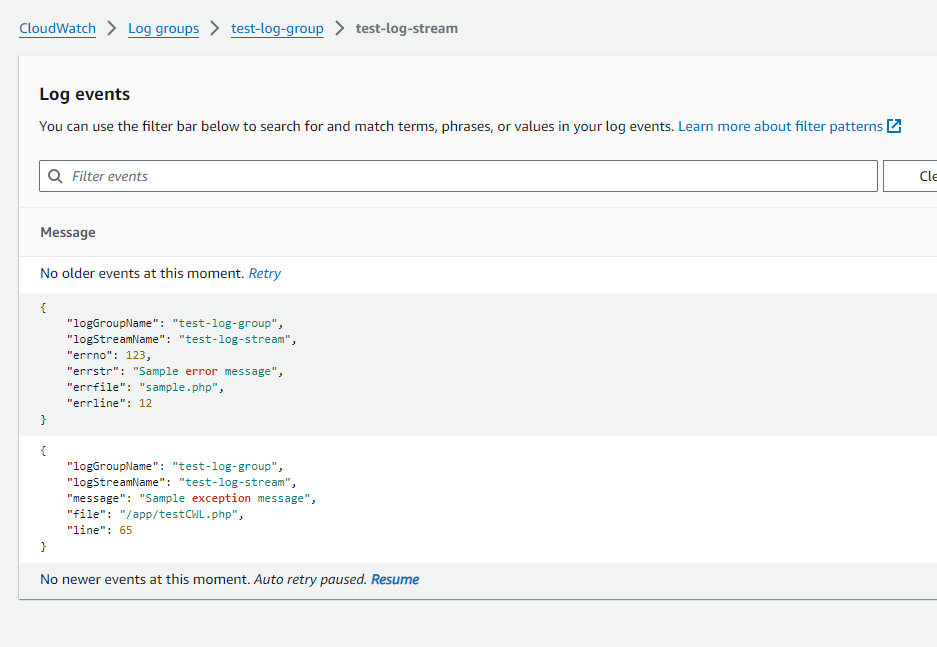Navigate to test-log-group breadcrumb

point(277,28)
